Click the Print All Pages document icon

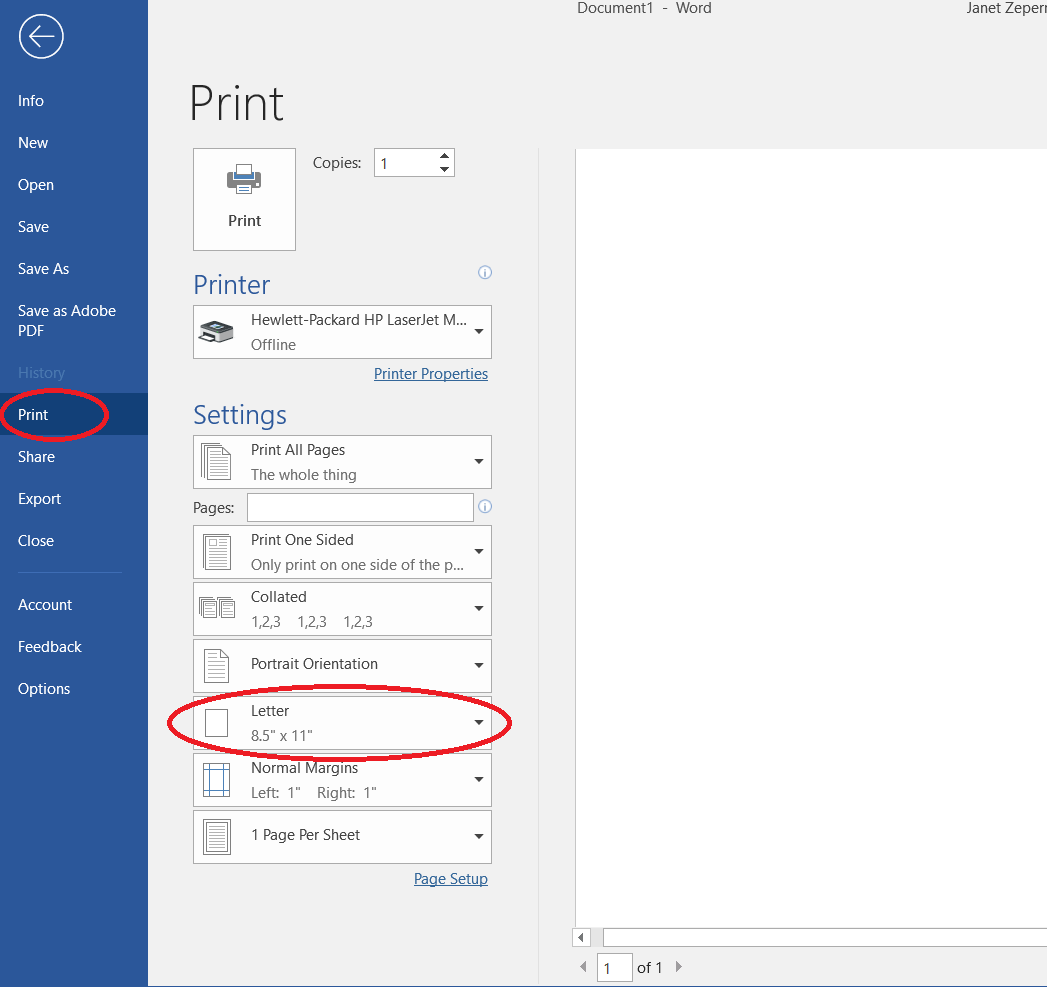coord(216,461)
